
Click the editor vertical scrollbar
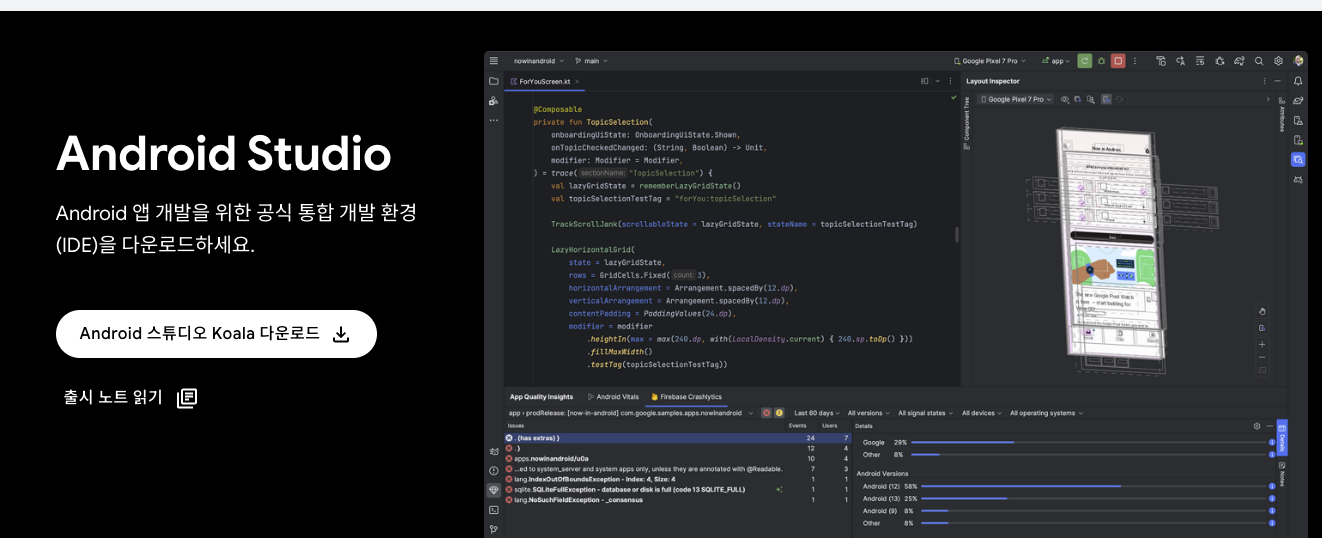pos(957,235)
